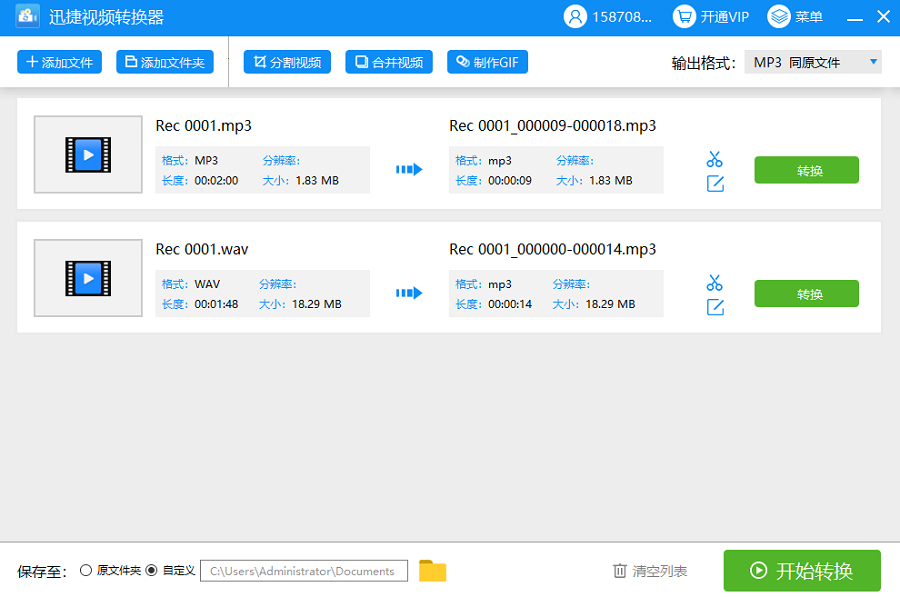Screen dimensions: 900x597
Task: Click output name Rec 0001_000000-000014.mp3
Action: pos(552,249)
